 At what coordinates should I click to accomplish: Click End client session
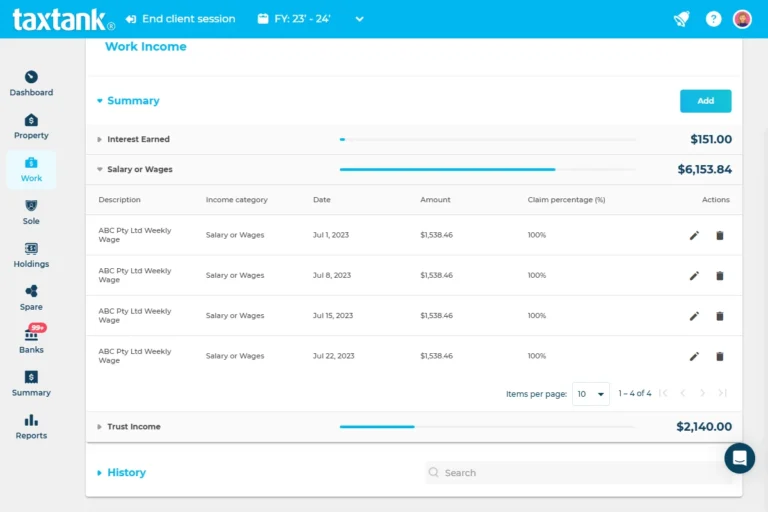pyautogui.click(x=180, y=19)
